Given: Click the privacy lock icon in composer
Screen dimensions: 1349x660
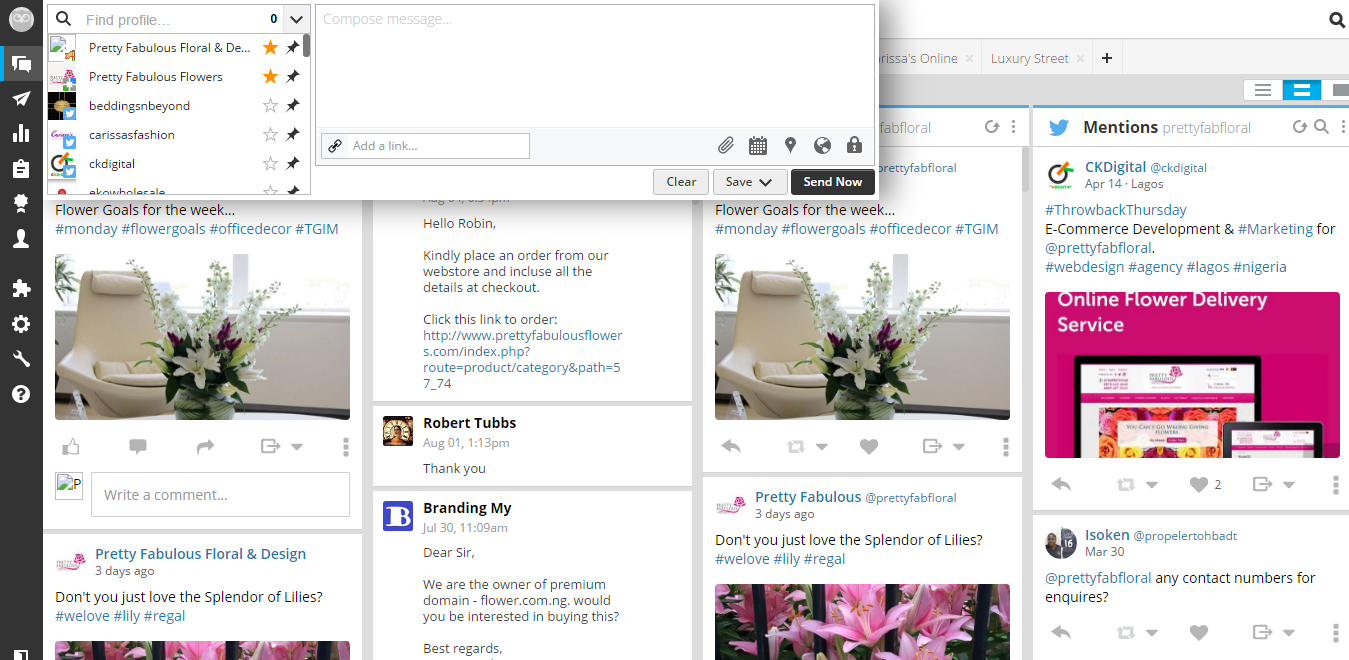Looking at the screenshot, I should point(854,146).
